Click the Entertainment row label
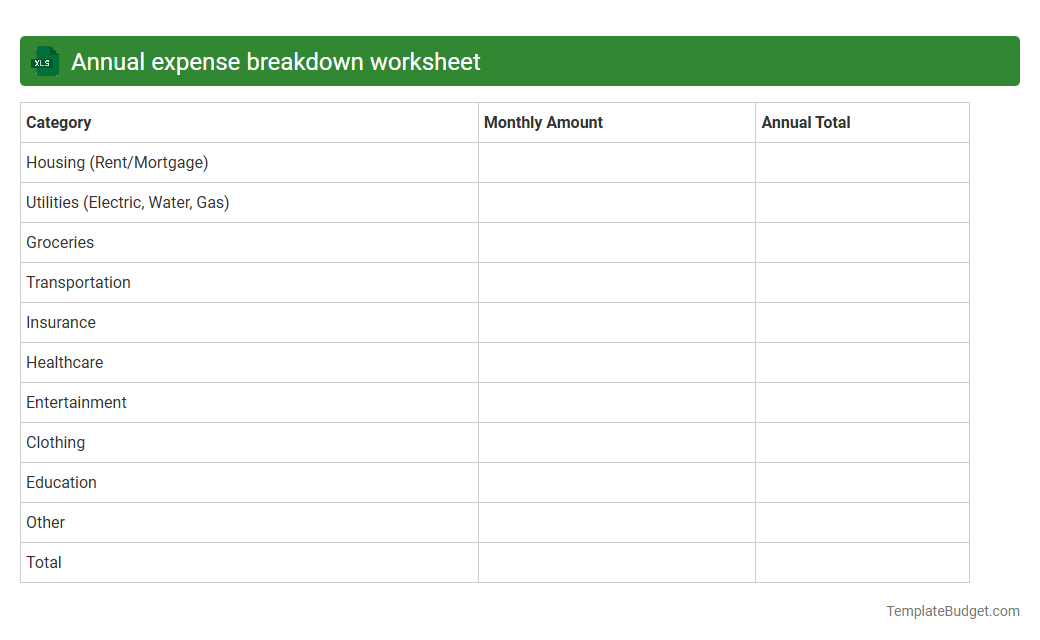Viewport: 1040px width, 640px height. point(77,402)
